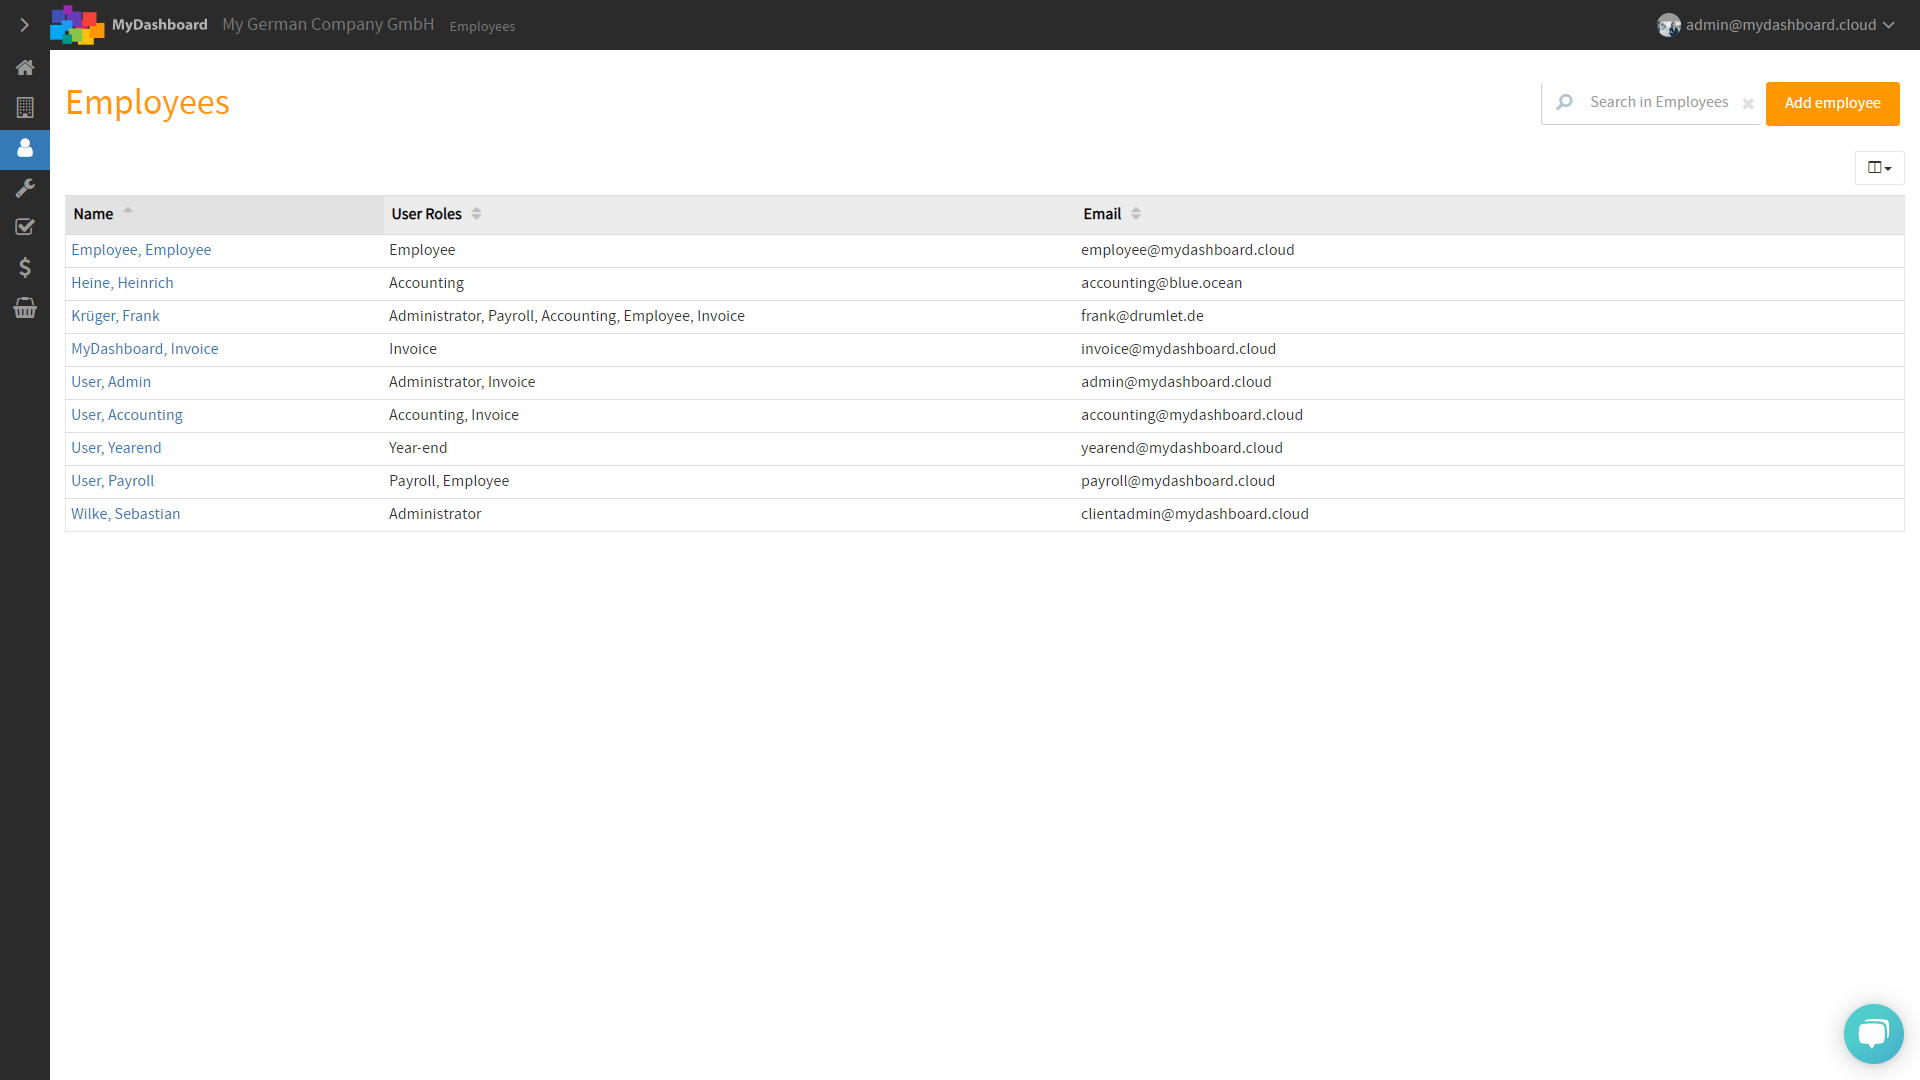This screenshot has width=1920, height=1080.
Task: Click the Employees breadcrumb in top bar
Action: pyautogui.click(x=482, y=26)
